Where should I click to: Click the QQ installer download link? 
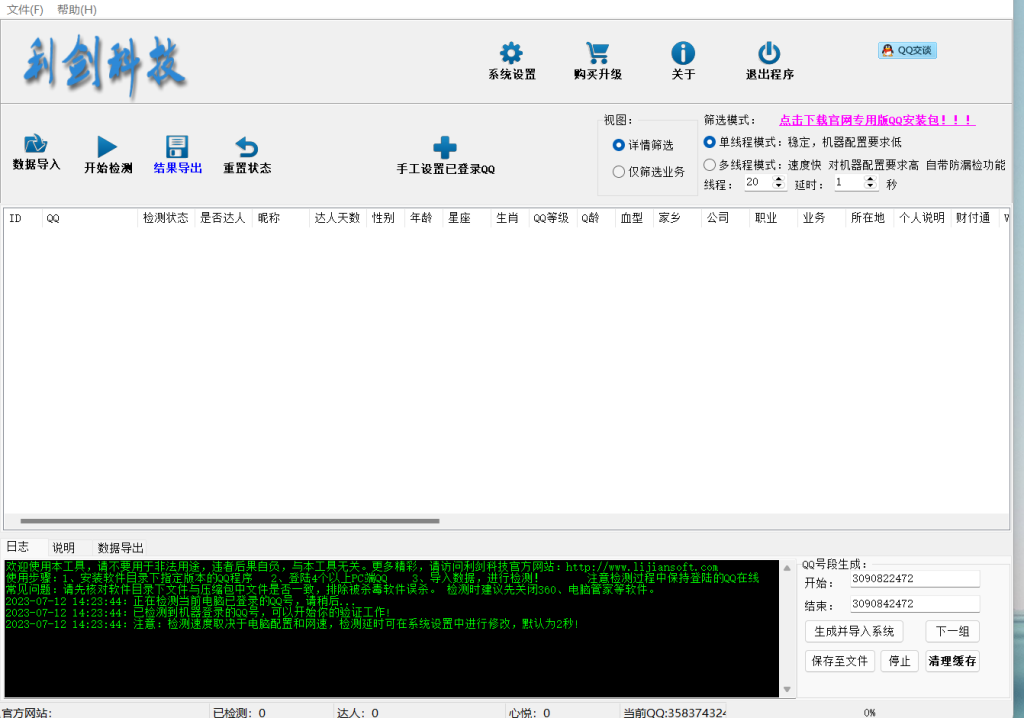876,119
